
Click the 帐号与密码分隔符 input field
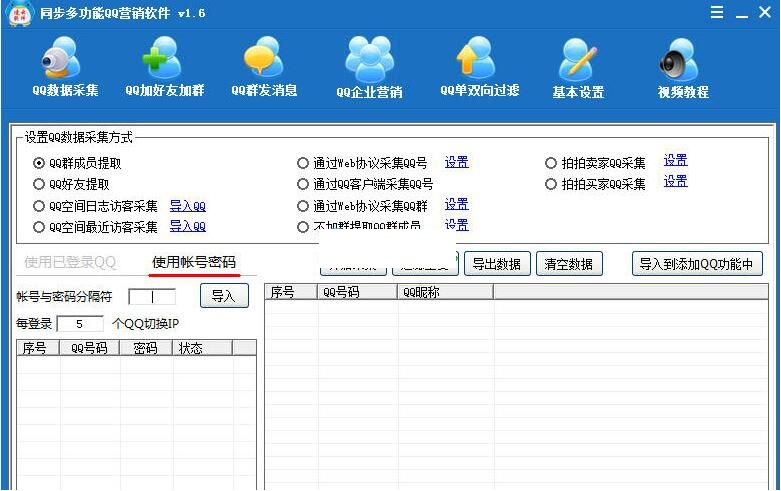[x=152, y=297]
